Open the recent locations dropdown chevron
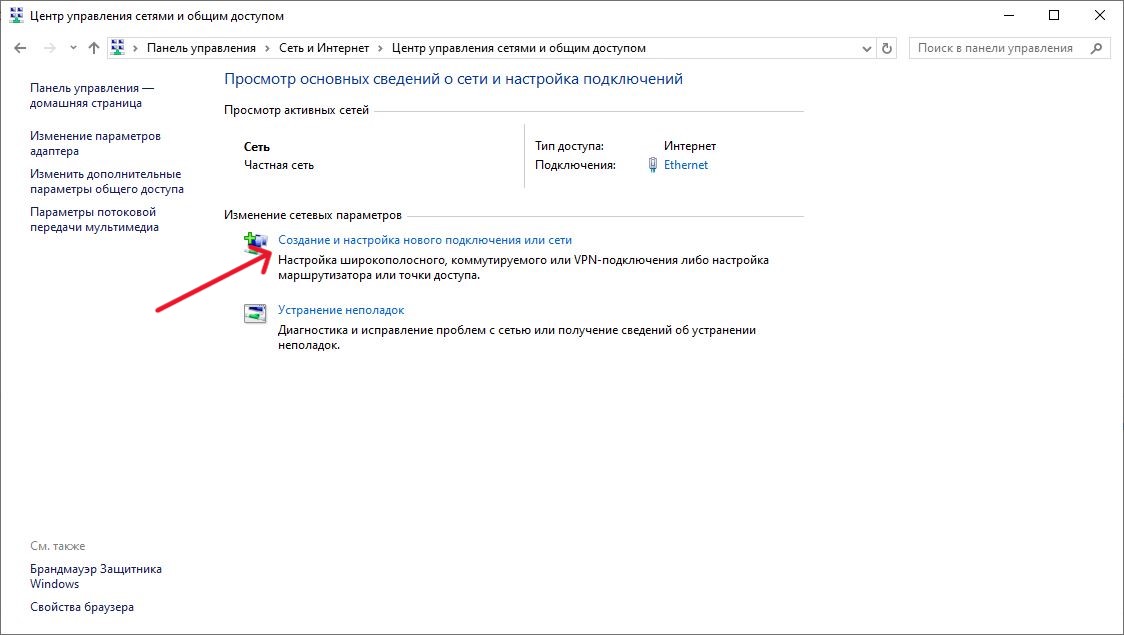 [x=73, y=48]
